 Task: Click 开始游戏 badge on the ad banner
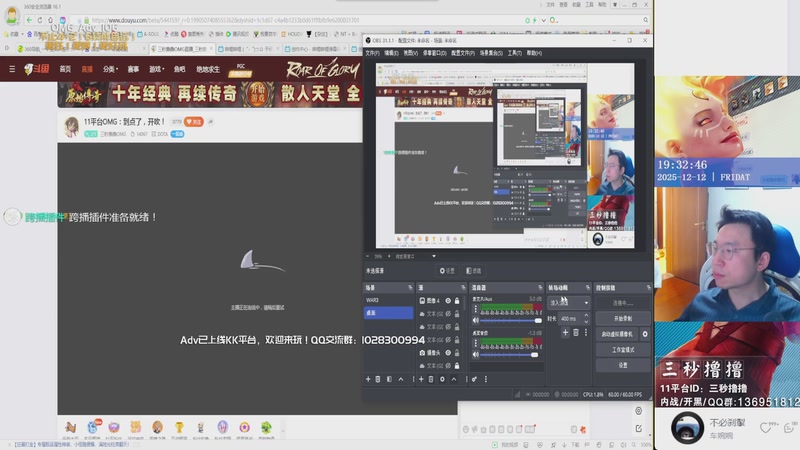pyautogui.click(x=258, y=94)
